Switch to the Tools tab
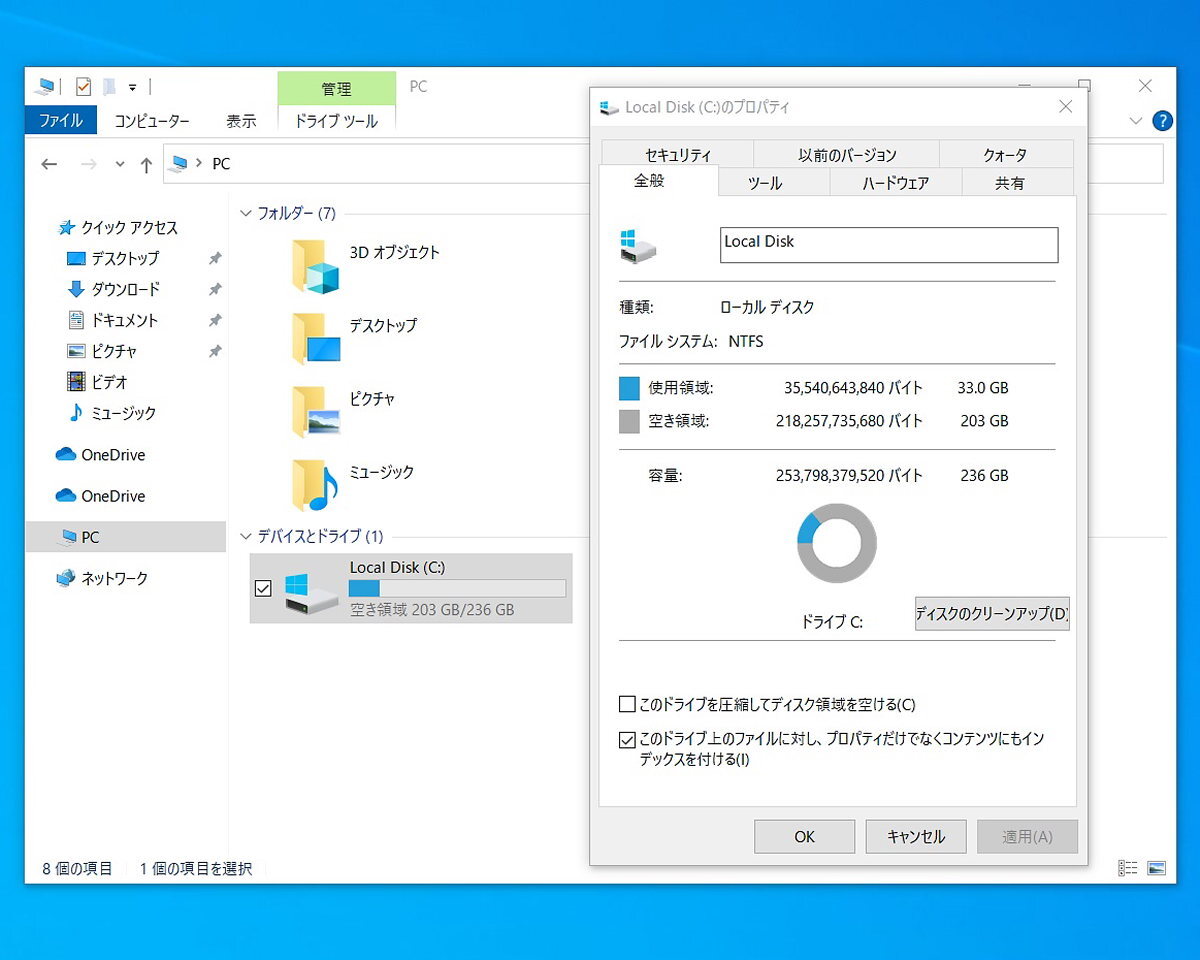Screen dimensions: 1200x960 coord(765,183)
